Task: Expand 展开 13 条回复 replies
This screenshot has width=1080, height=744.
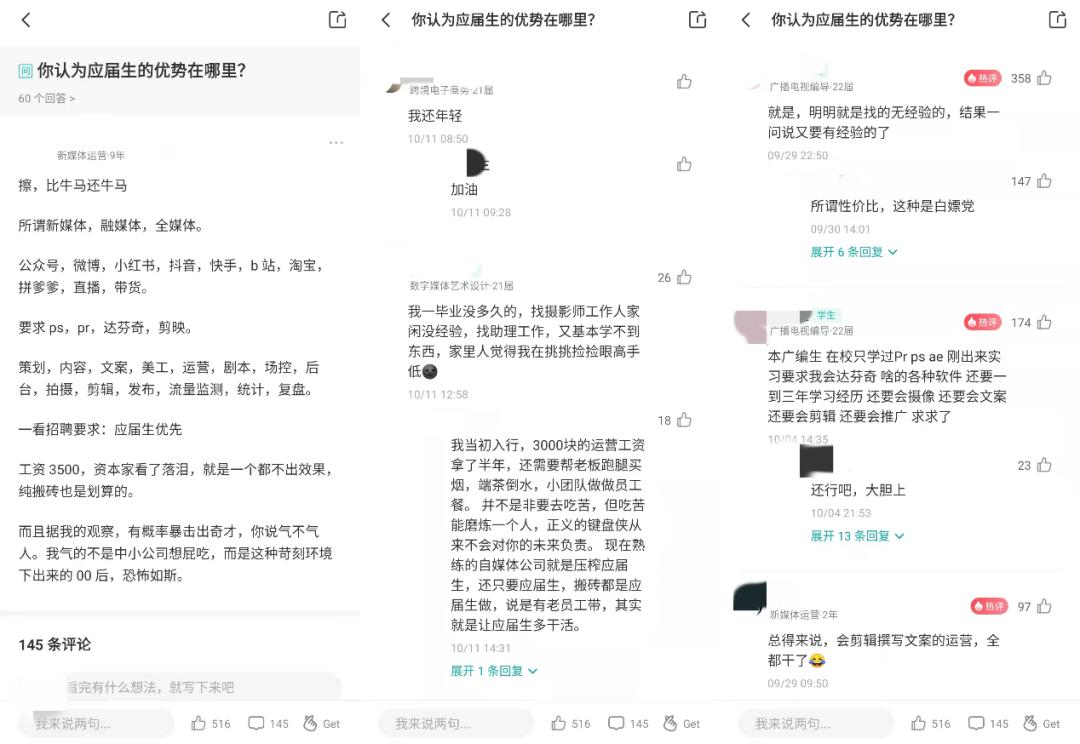Action: coord(857,536)
